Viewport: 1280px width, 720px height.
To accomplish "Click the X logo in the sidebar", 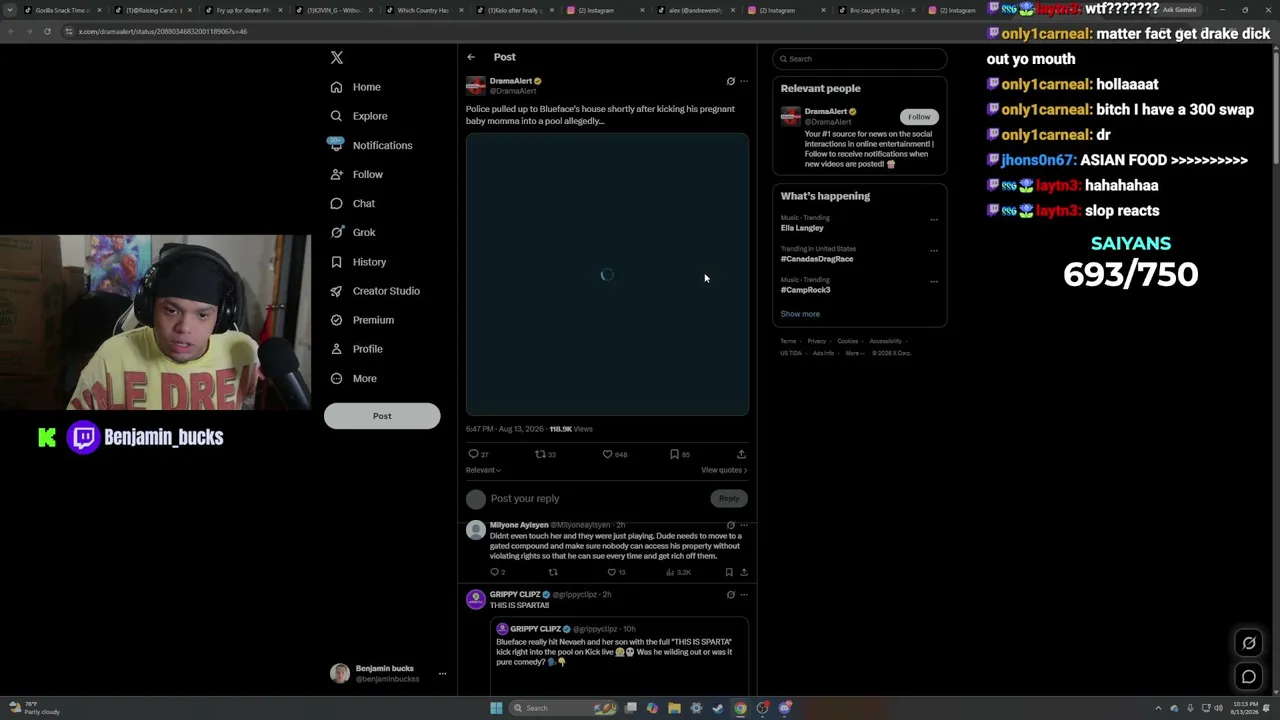I will tap(337, 58).
